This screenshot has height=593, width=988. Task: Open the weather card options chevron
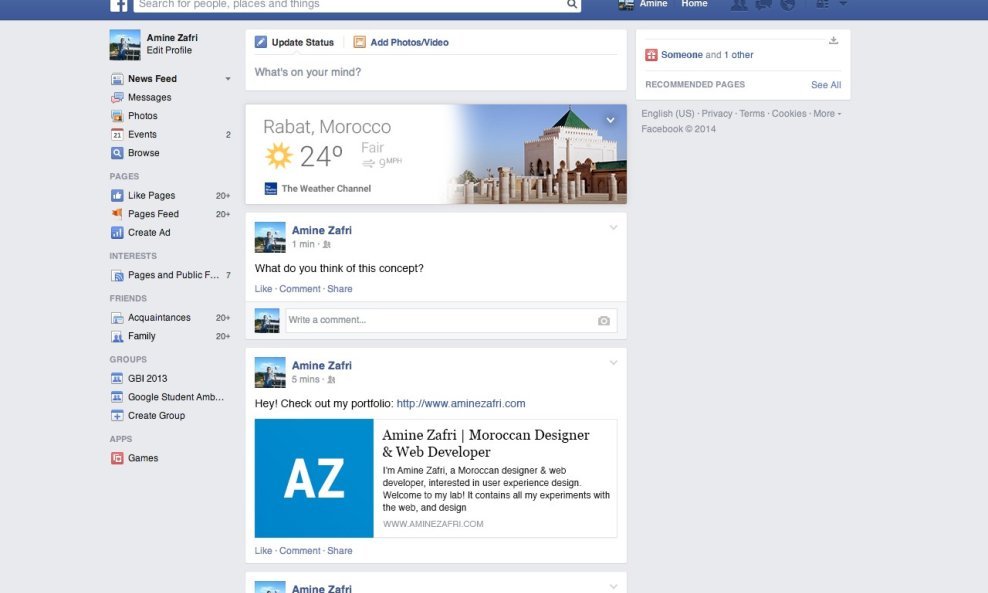click(x=610, y=120)
